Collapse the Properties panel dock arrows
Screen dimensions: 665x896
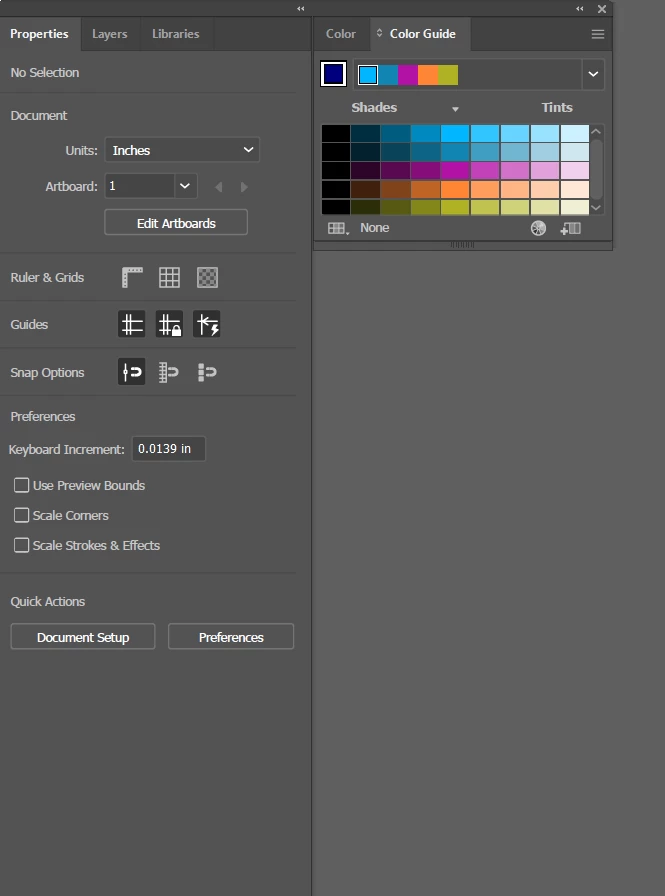pos(301,9)
